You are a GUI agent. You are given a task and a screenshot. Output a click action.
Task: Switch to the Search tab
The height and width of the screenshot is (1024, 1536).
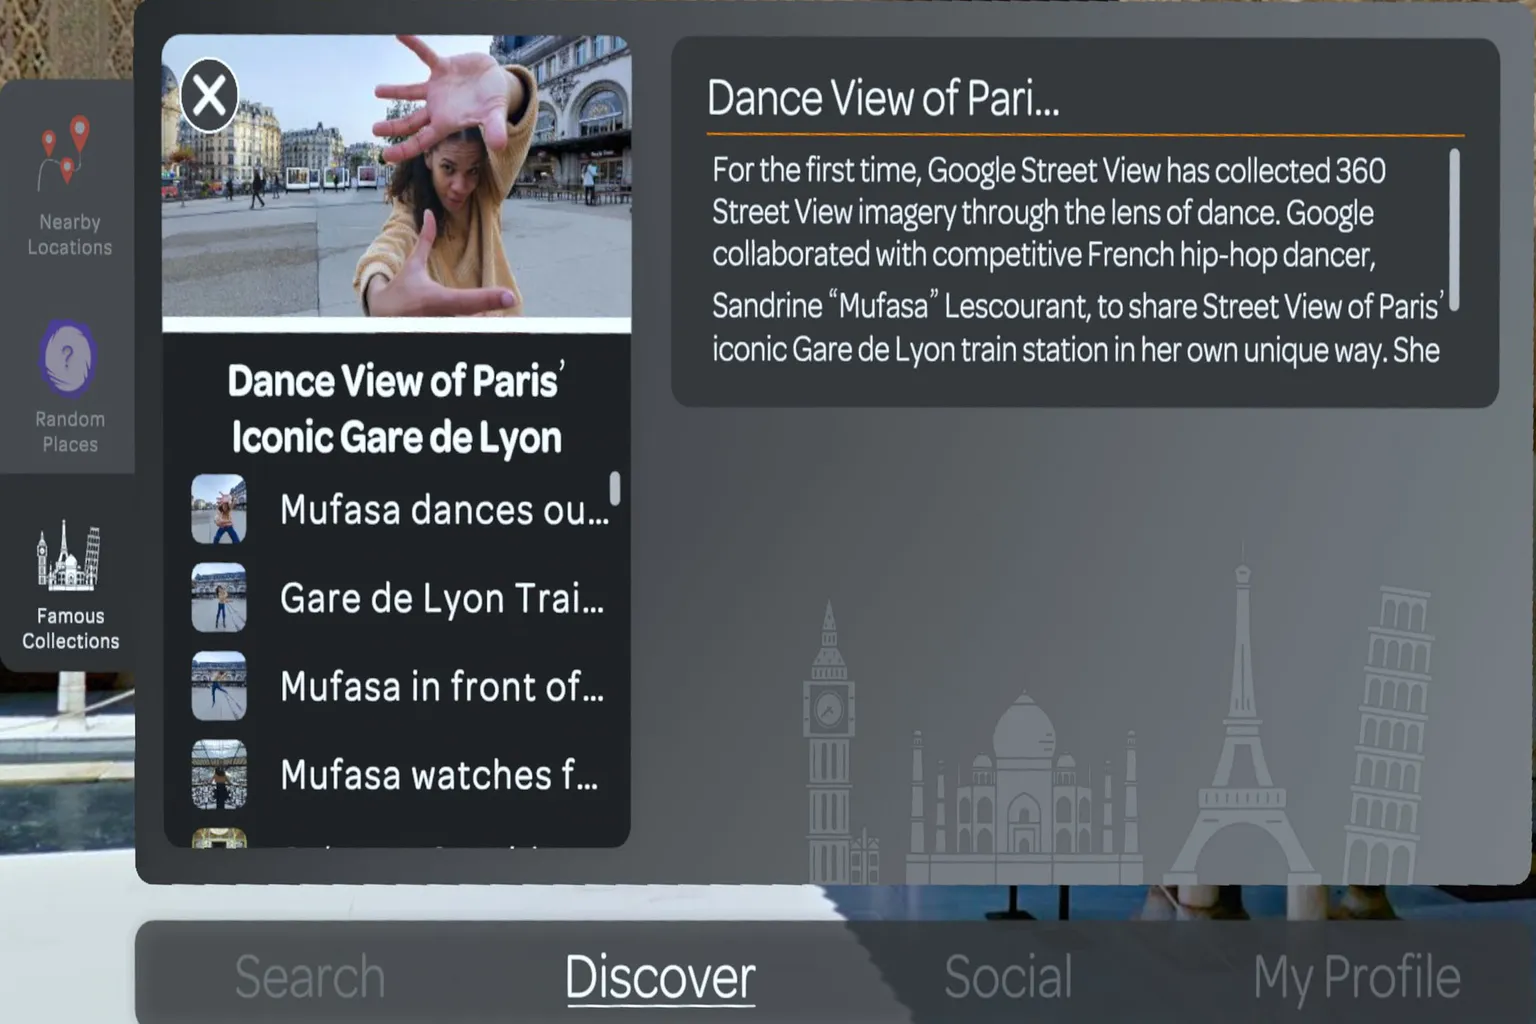point(309,977)
